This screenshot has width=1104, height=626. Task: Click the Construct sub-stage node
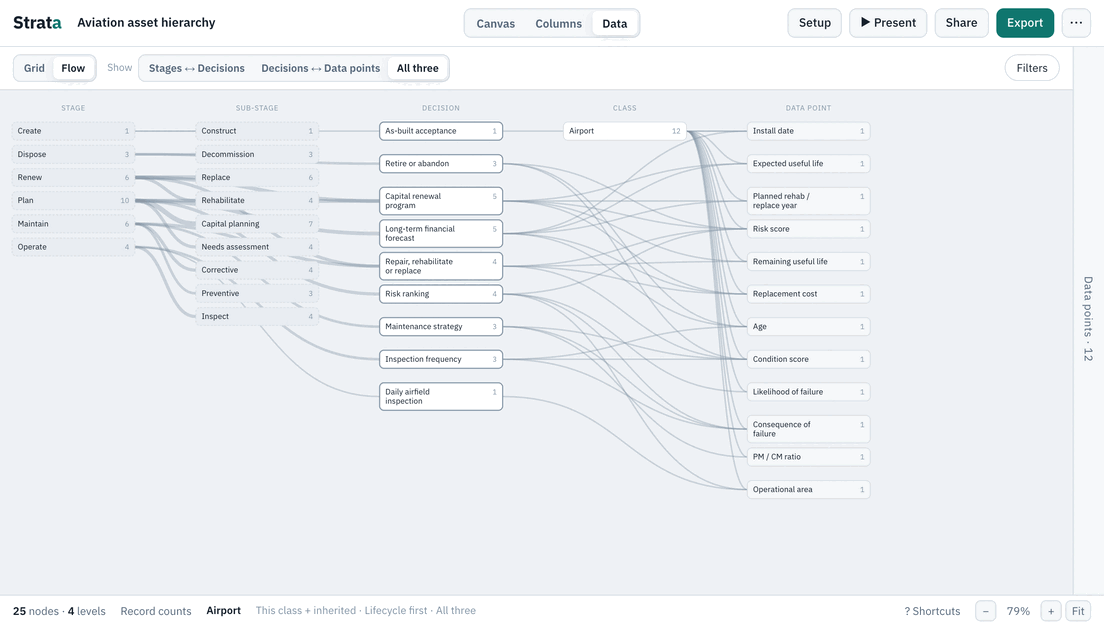(x=257, y=131)
